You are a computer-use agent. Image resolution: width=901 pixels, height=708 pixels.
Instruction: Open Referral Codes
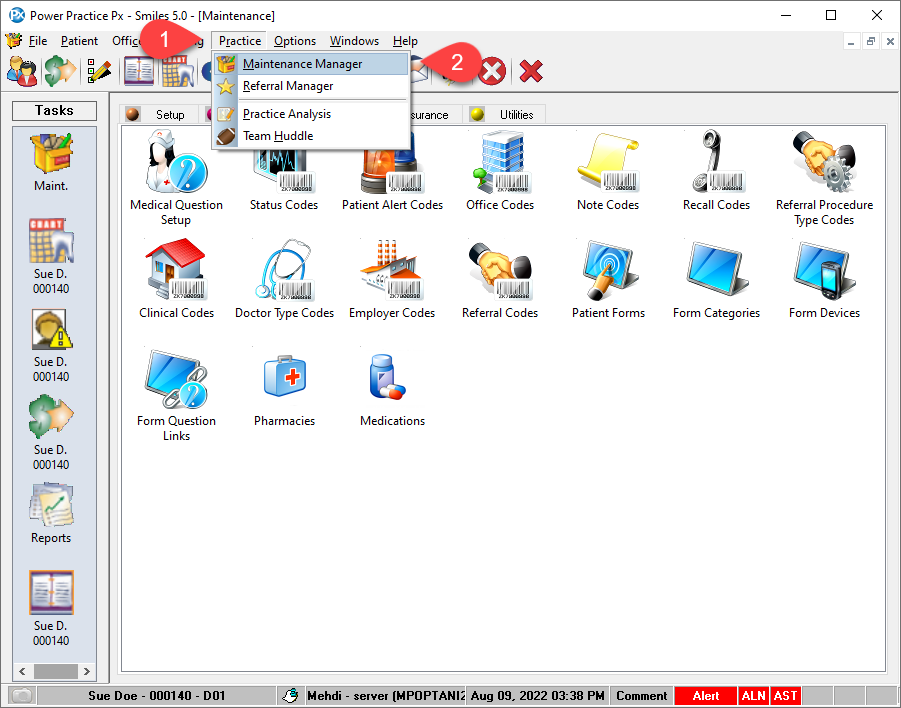pyautogui.click(x=500, y=279)
